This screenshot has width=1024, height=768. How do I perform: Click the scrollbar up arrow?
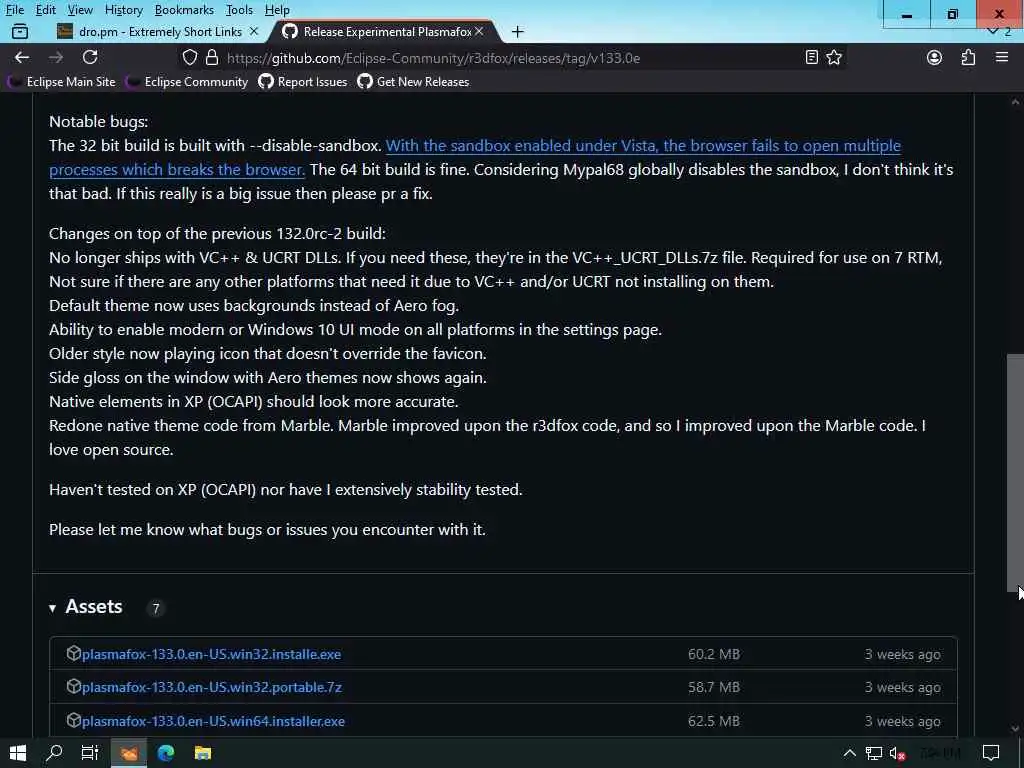tap(1015, 102)
